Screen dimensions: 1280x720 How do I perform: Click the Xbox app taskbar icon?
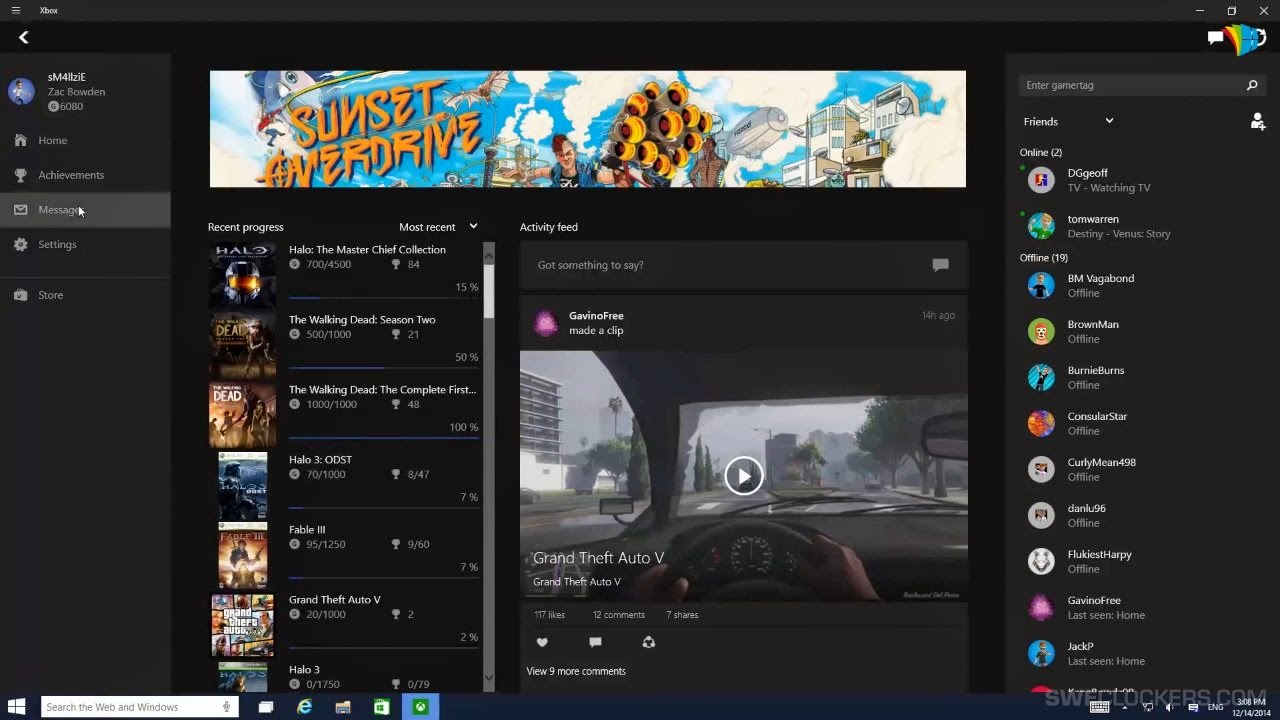[x=421, y=707]
